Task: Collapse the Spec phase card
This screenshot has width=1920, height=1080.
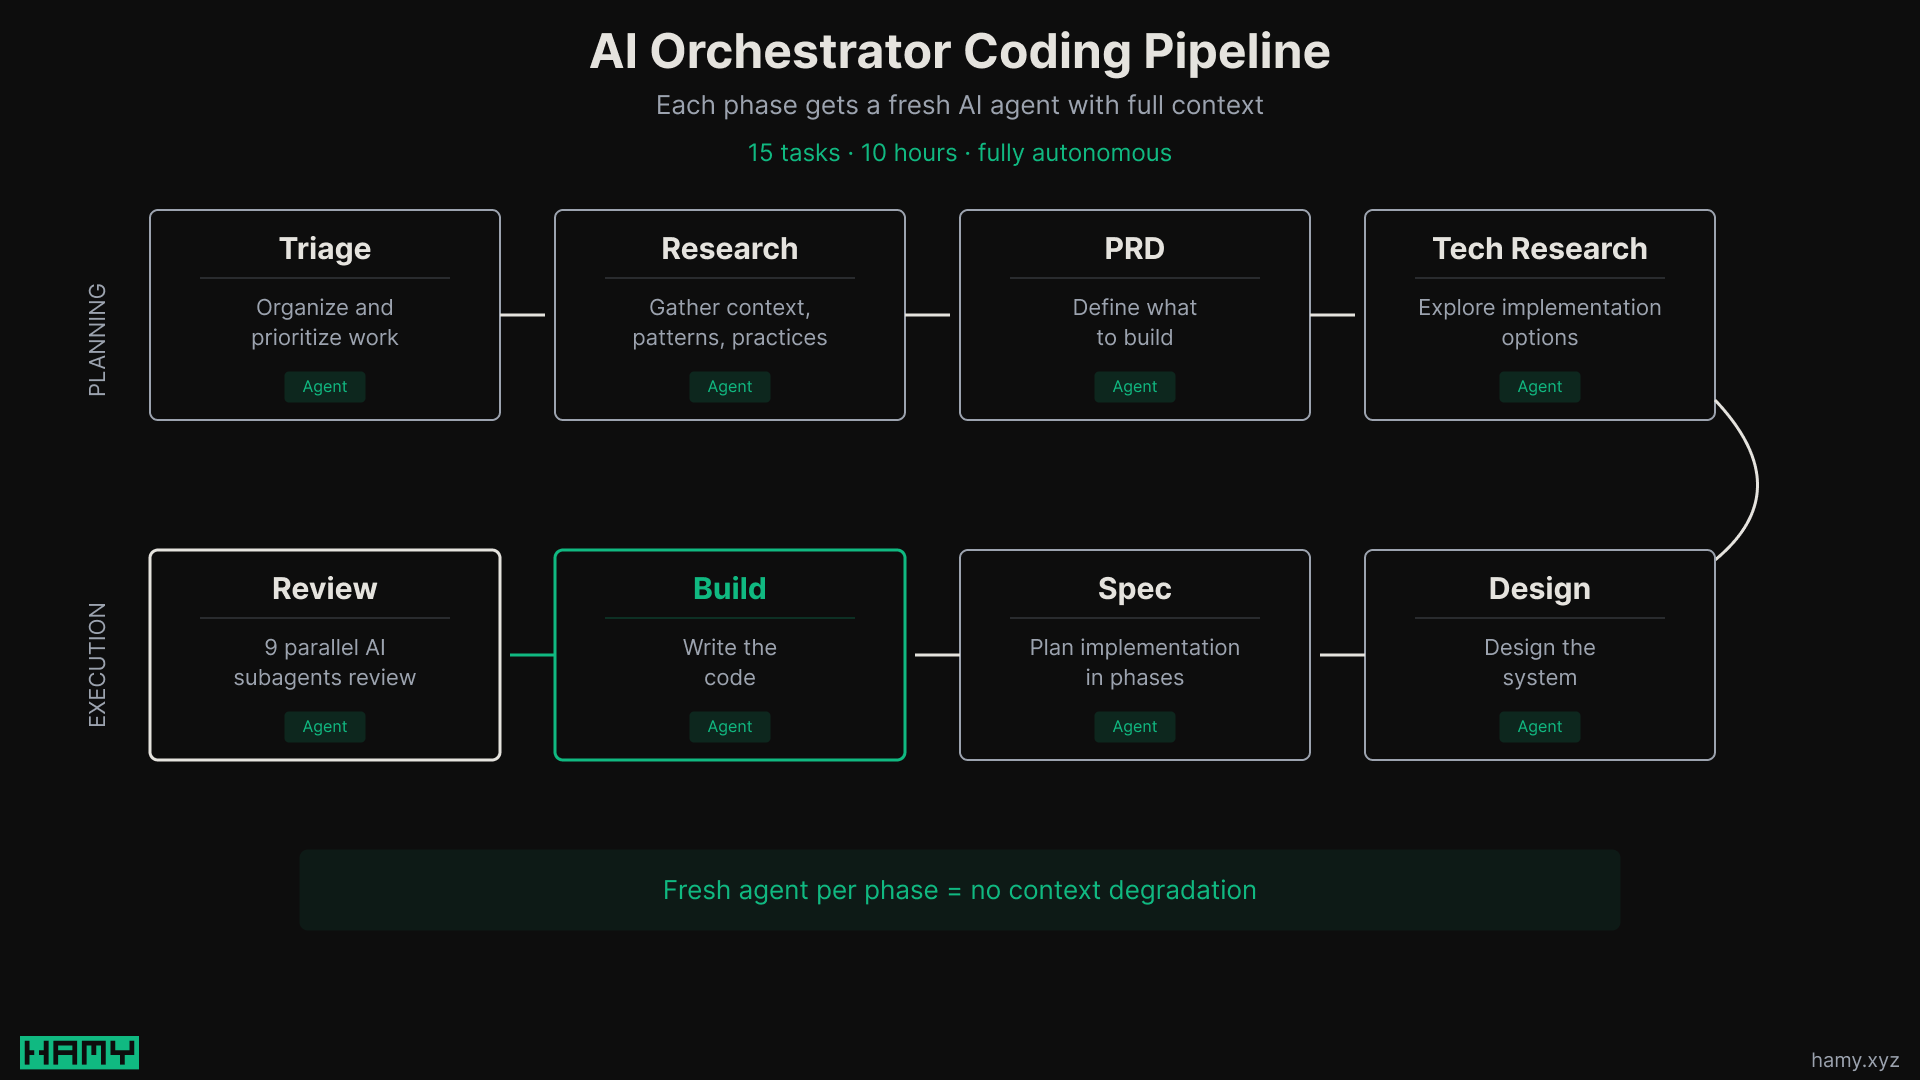Action: tap(1134, 655)
